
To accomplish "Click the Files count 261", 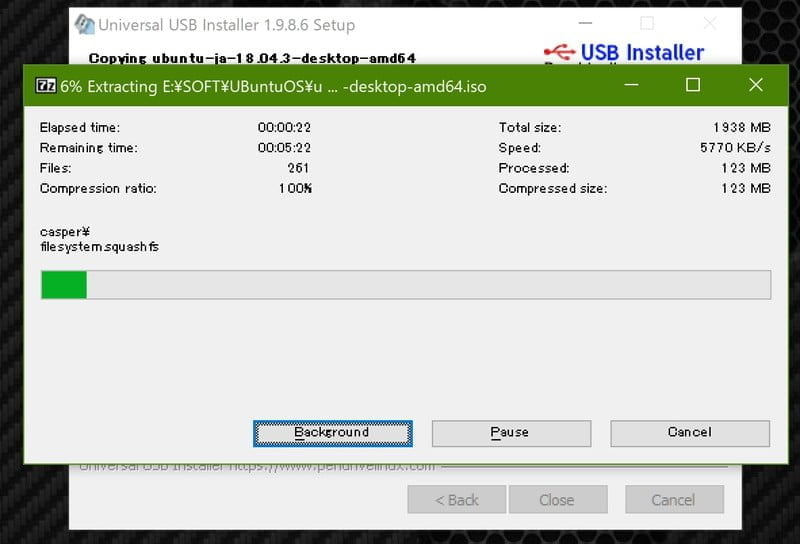I will (x=298, y=168).
